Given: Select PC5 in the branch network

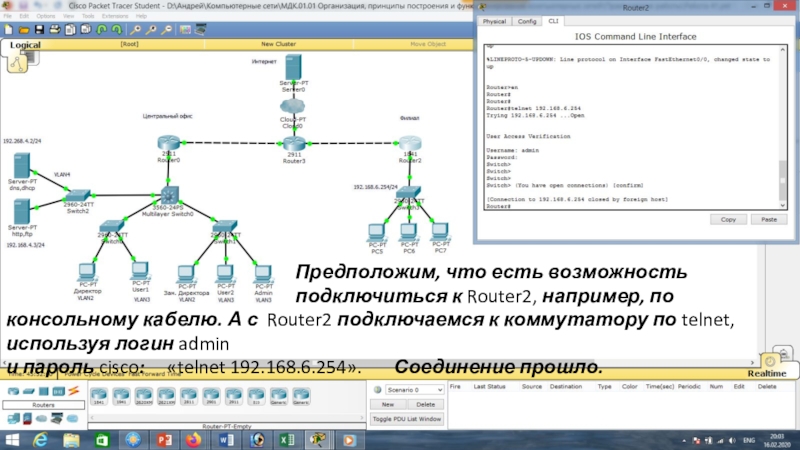Looking at the screenshot, I should click(377, 233).
